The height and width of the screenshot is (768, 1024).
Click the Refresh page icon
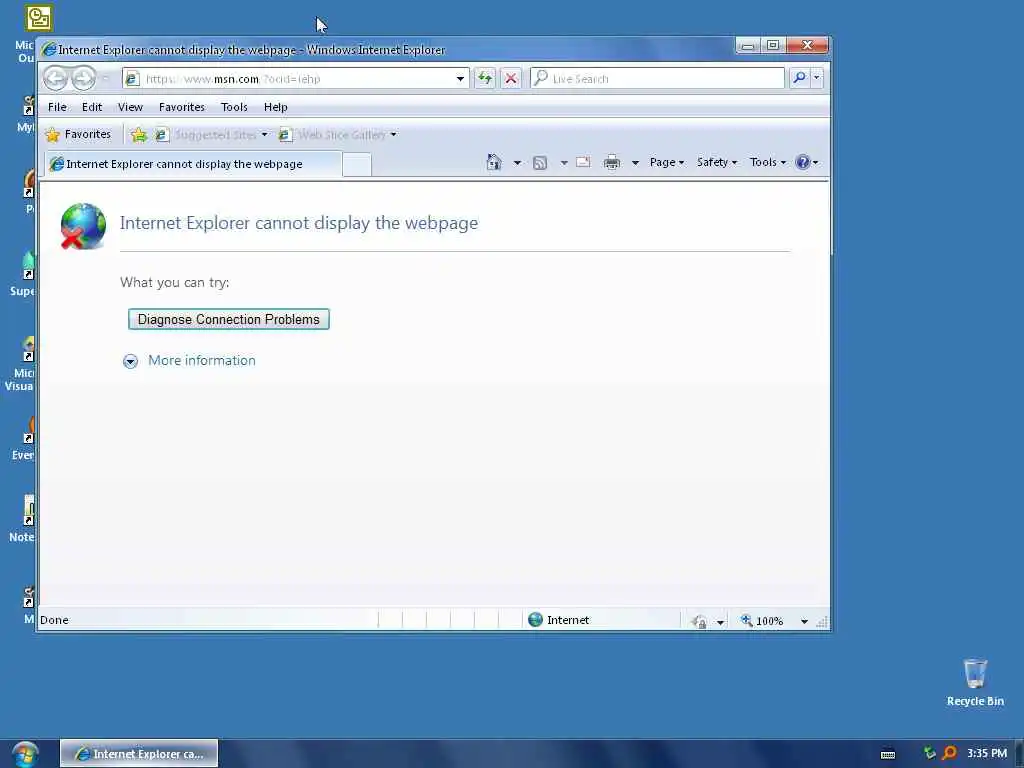[485, 78]
